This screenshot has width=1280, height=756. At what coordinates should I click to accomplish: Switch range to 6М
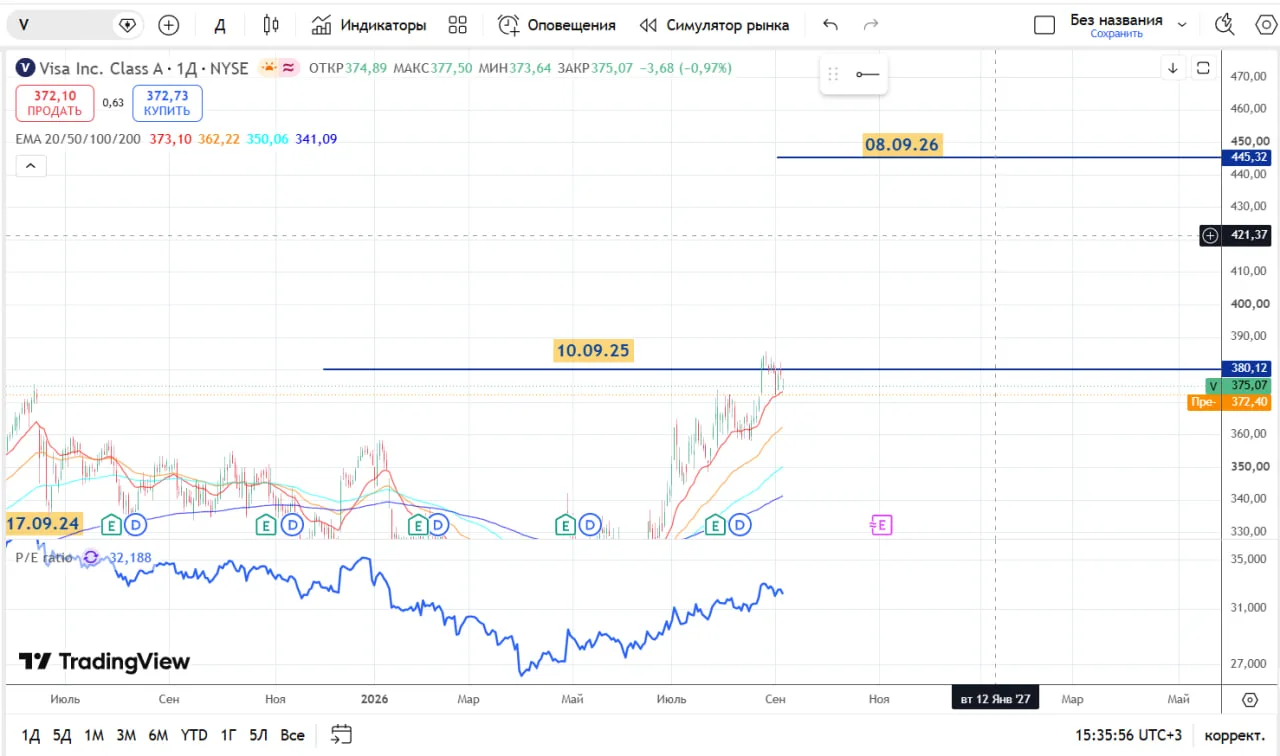tap(158, 735)
